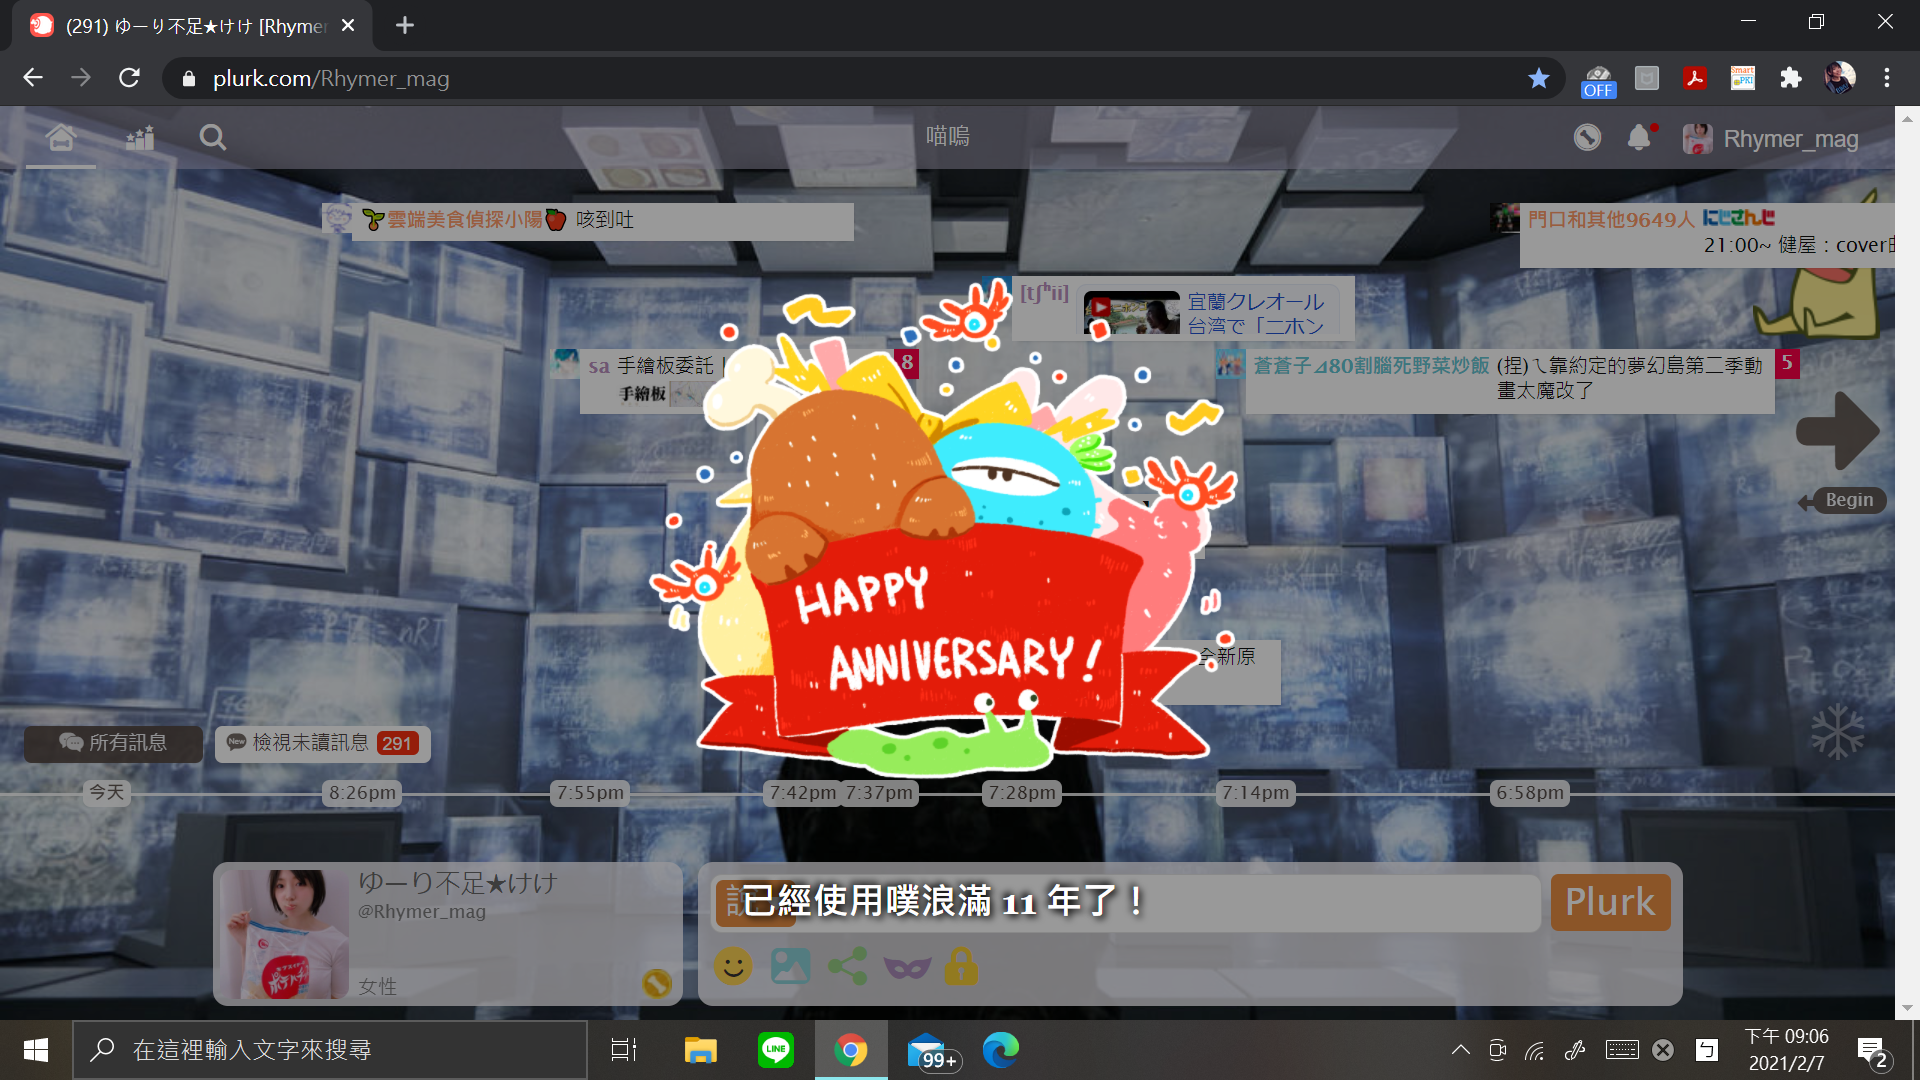Focus the plurk text input box
Image resolution: width=1920 pixels, height=1080 pixels.
click(x=1126, y=903)
